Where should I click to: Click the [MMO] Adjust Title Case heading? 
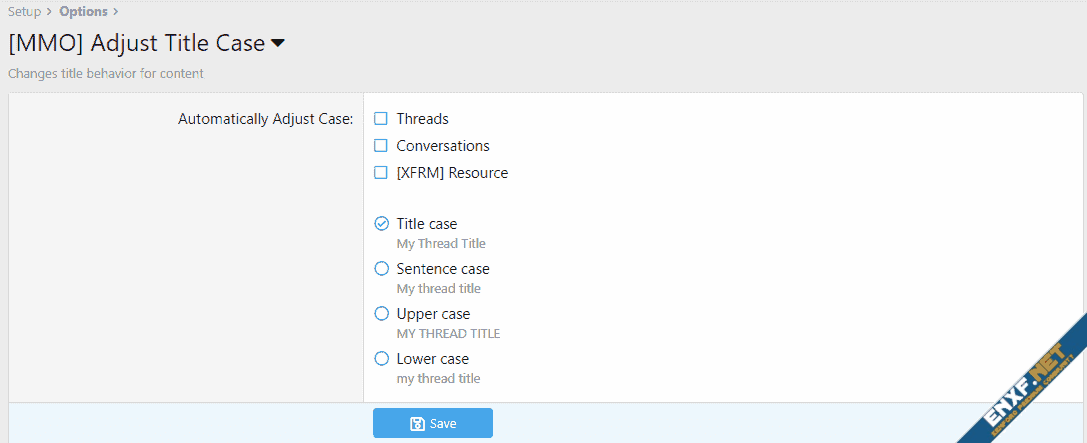tap(136, 43)
